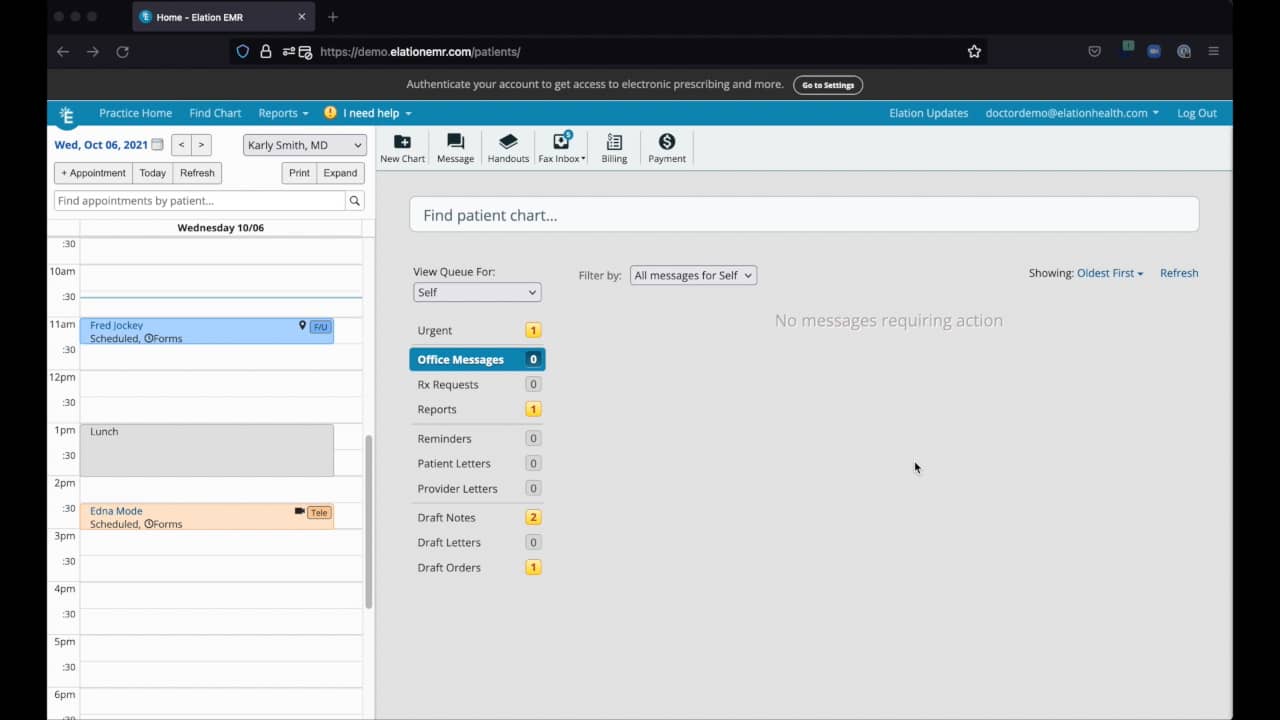1280x720 pixels.
Task: Click the Expand schedule button
Action: (x=340, y=173)
